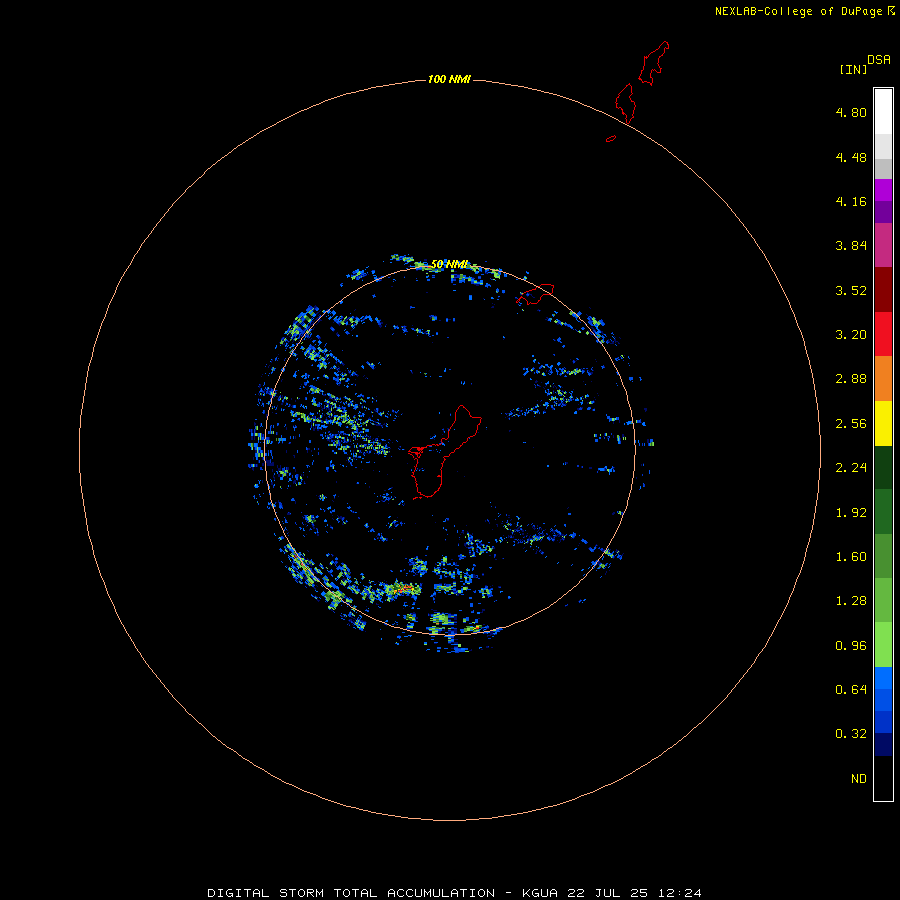Viewport: 900px width, 900px height.
Task: Click the 1.28 legend value
Action: 851,601
